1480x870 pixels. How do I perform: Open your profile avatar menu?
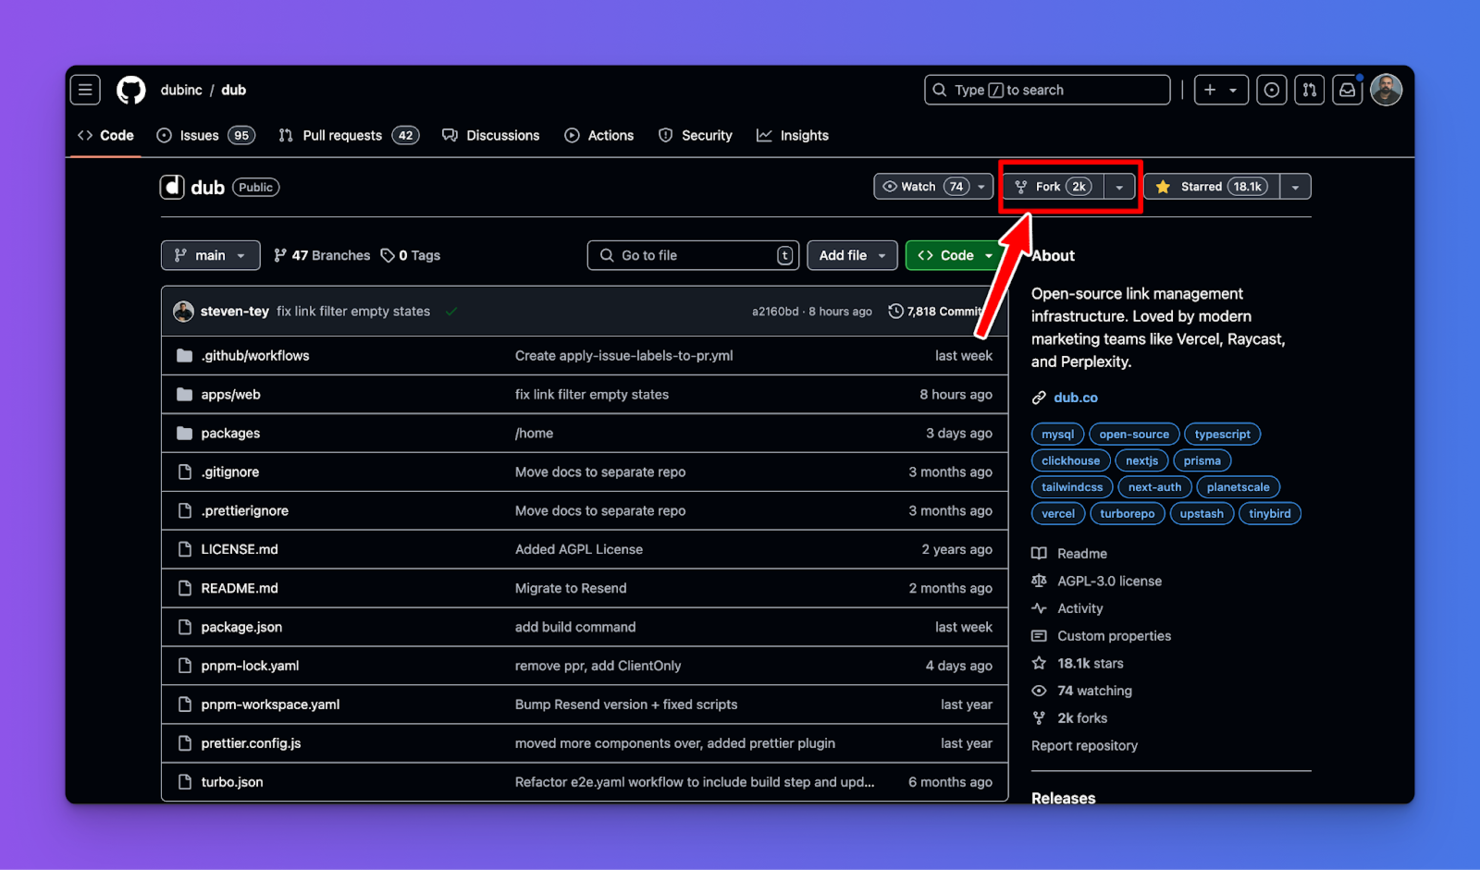point(1386,89)
